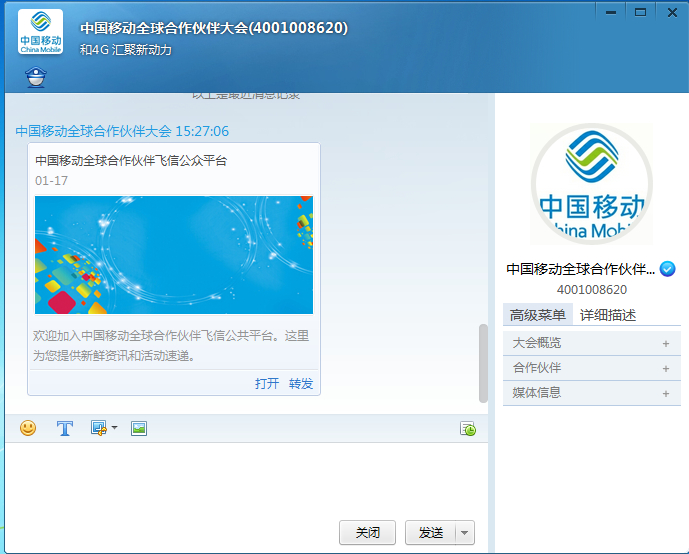
Task: Switch to the 高级菜单 tab
Action: coord(537,315)
